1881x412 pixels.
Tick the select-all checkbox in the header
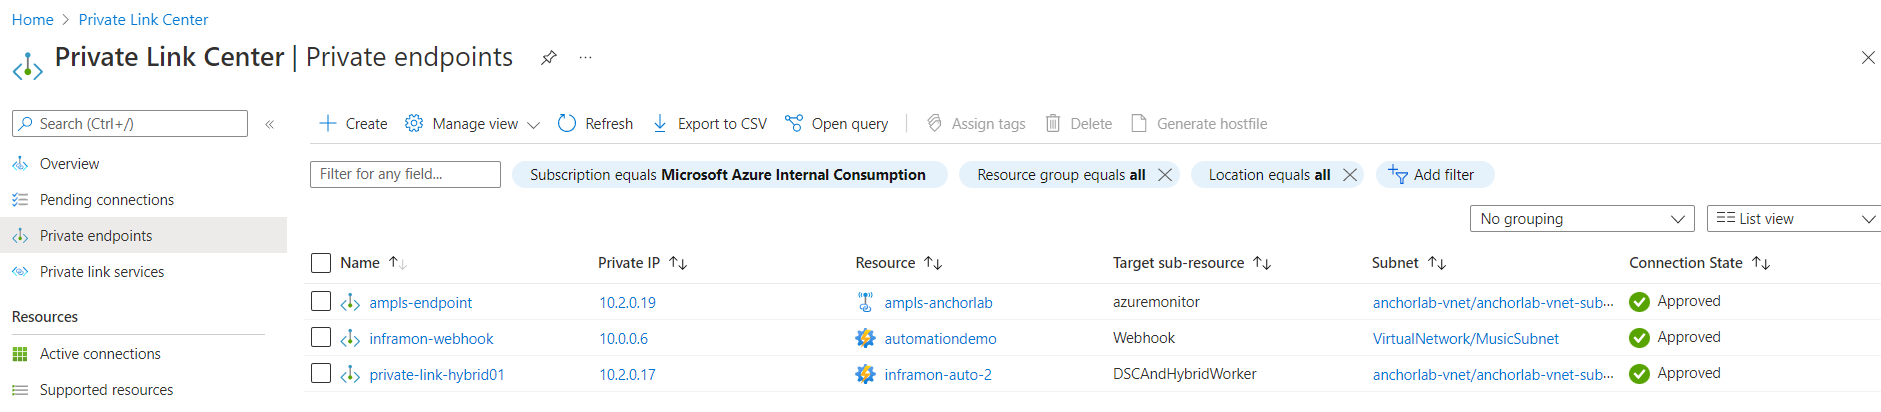tap(321, 263)
